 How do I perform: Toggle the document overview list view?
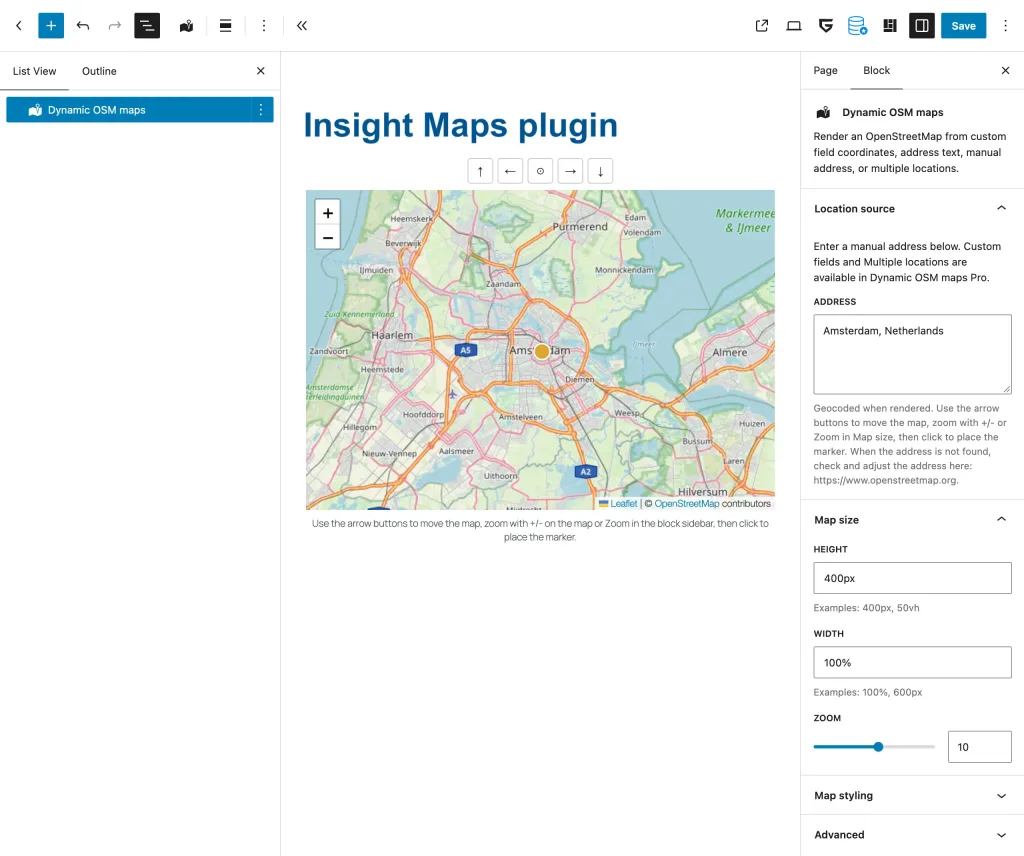pos(147,25)
